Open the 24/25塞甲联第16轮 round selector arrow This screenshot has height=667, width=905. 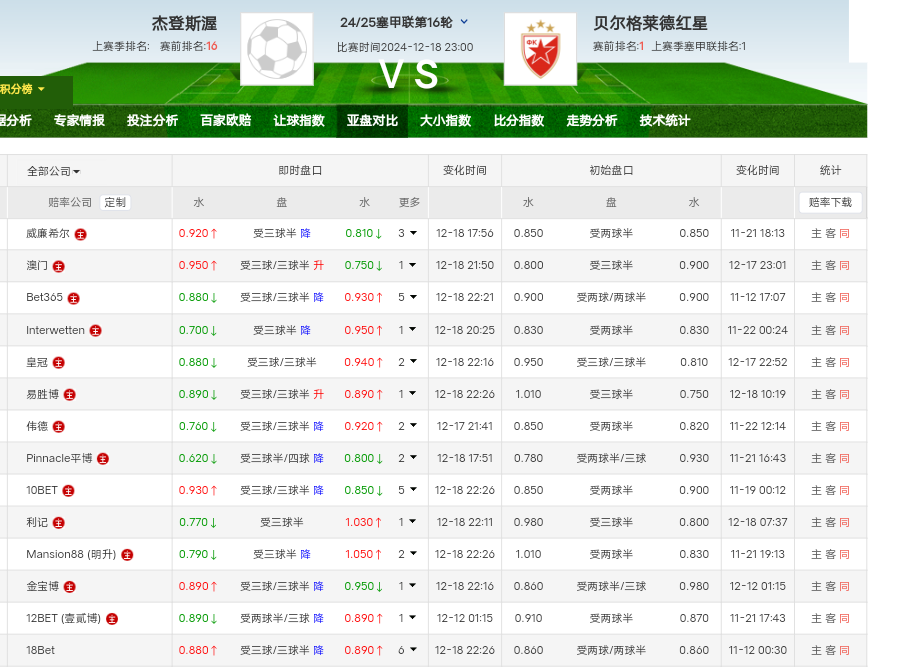coord(464,22)
